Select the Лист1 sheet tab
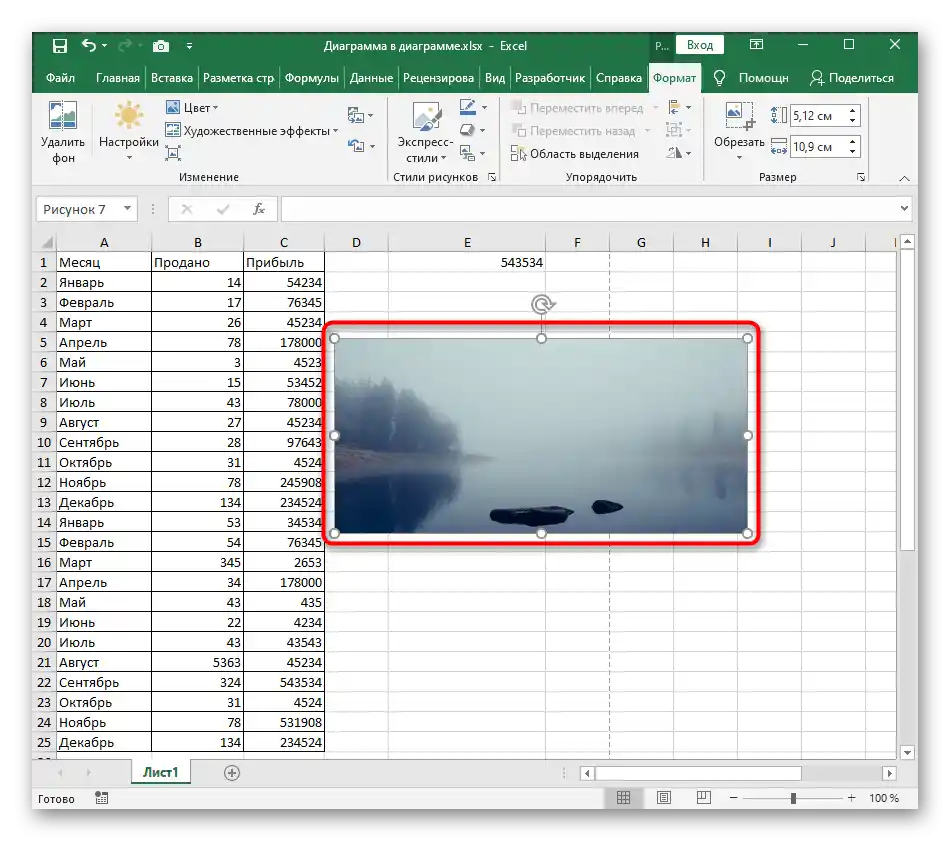950x841 pixels. pos(161,772)
